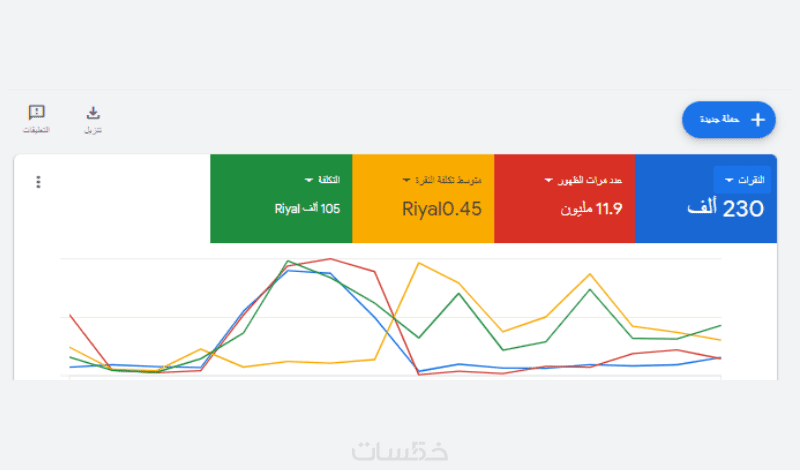
Task: Click the red line's highest peak in chart
Action: [329, 258]
